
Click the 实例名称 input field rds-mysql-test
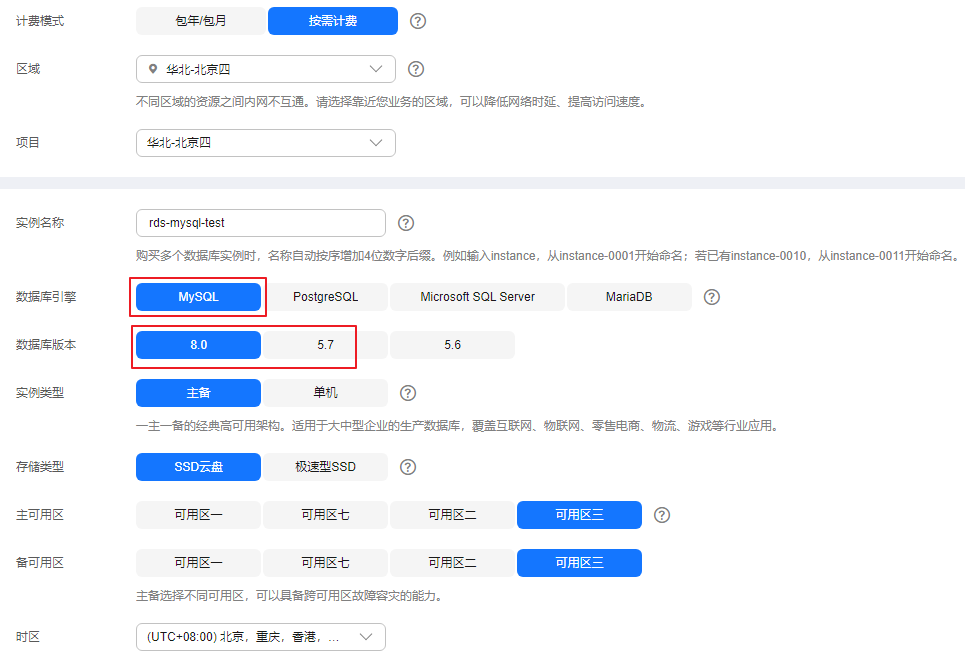click(261, 223)
